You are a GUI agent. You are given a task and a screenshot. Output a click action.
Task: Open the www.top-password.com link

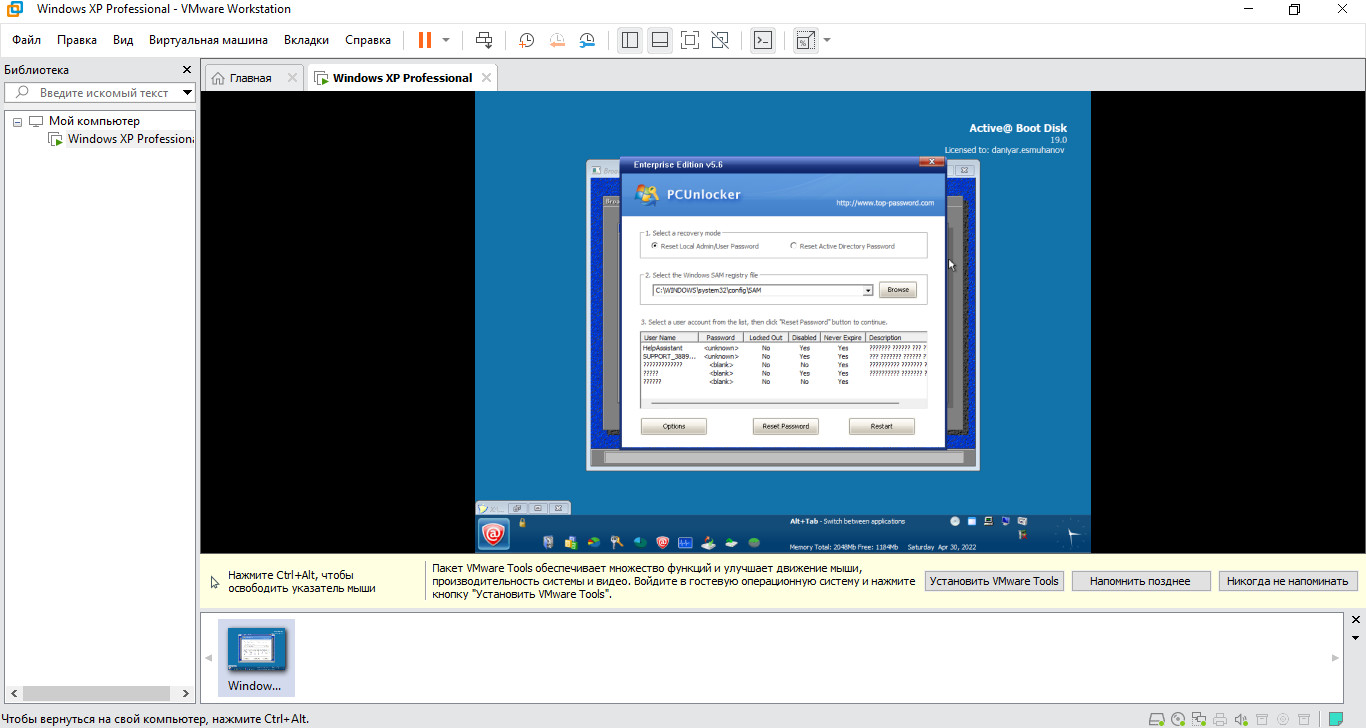point(885,203)
